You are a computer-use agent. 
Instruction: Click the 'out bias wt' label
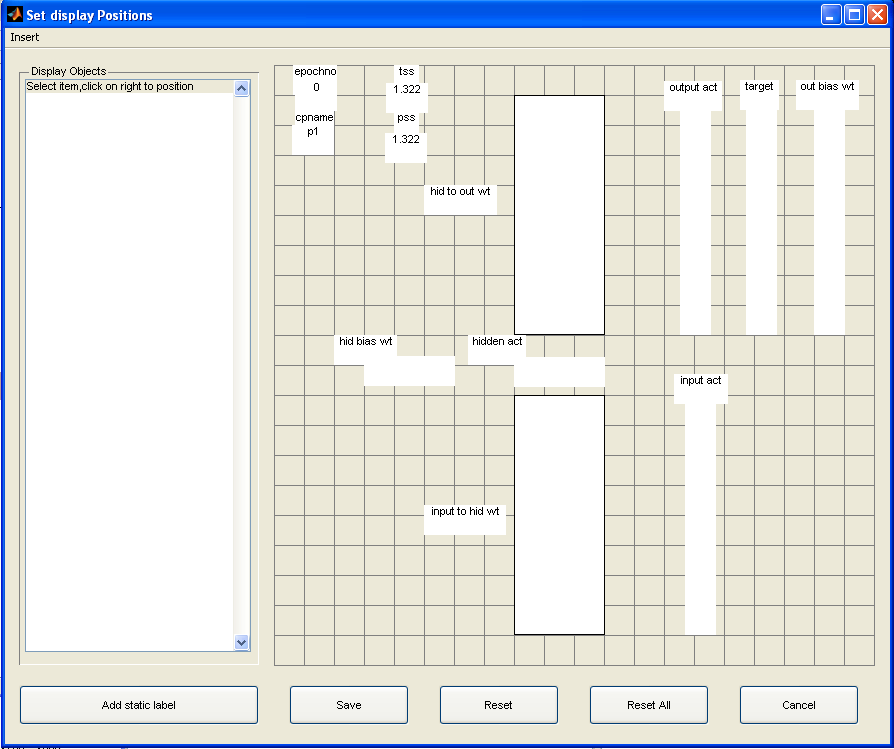coord(827,87)
